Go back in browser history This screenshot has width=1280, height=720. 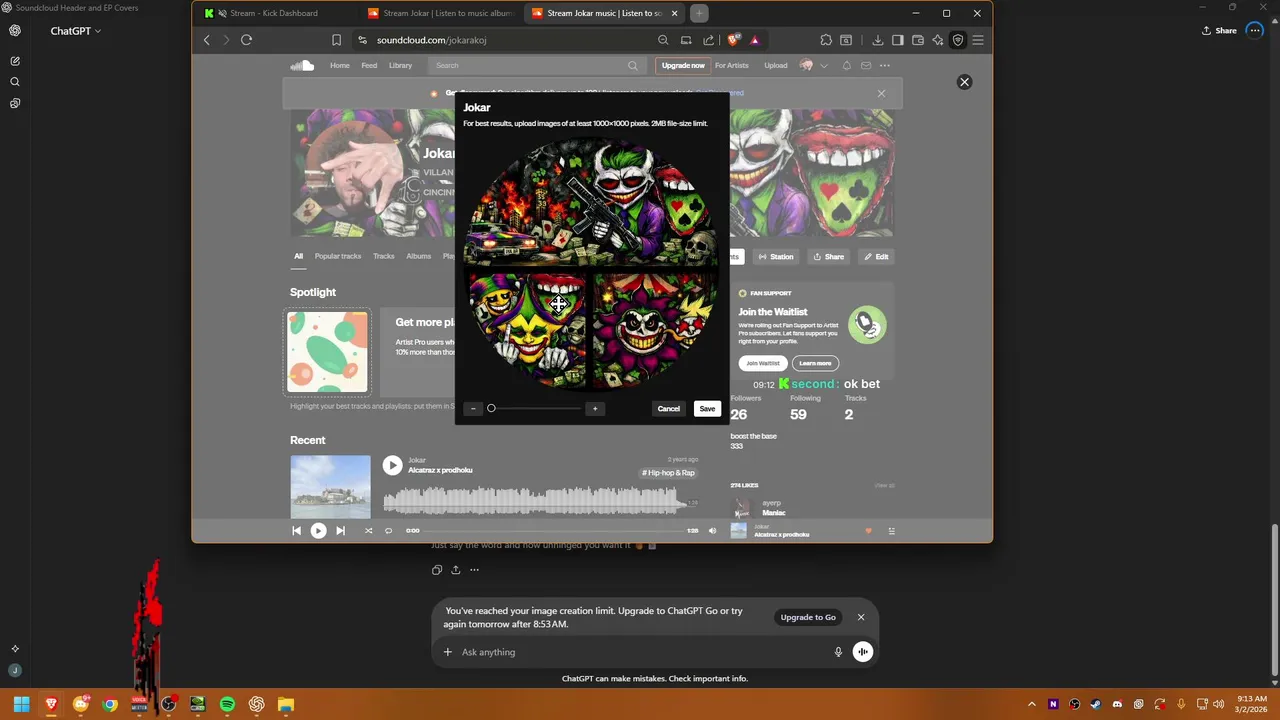(207, 40)
